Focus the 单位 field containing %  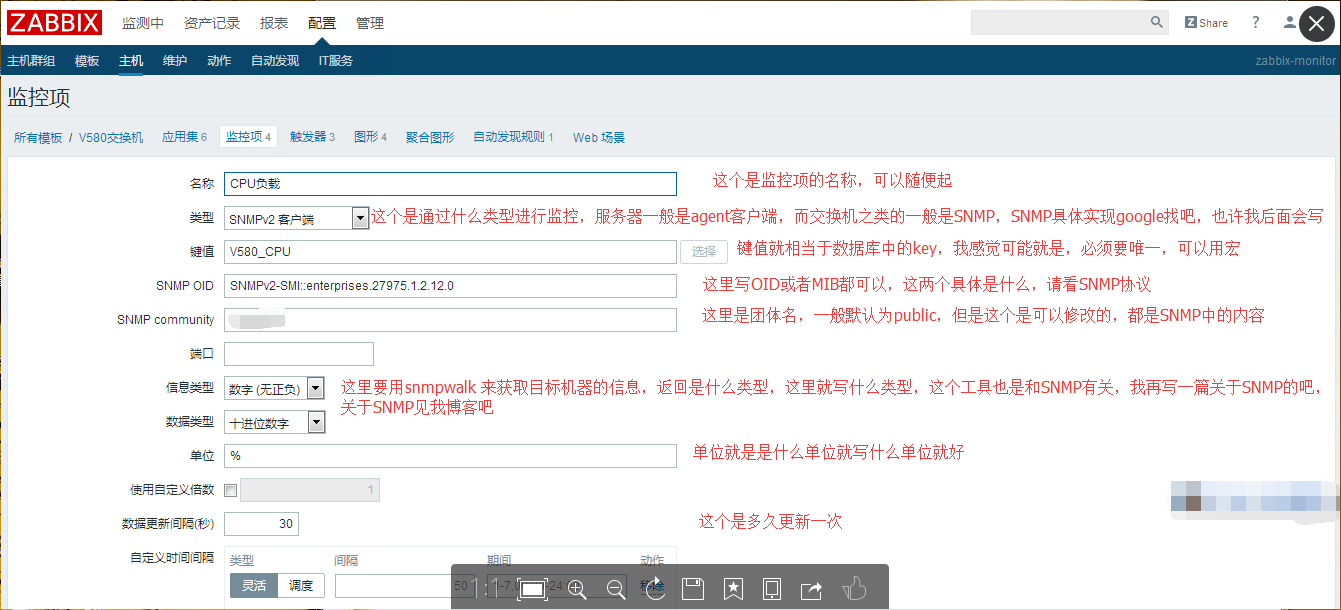[x=450, y=456]
